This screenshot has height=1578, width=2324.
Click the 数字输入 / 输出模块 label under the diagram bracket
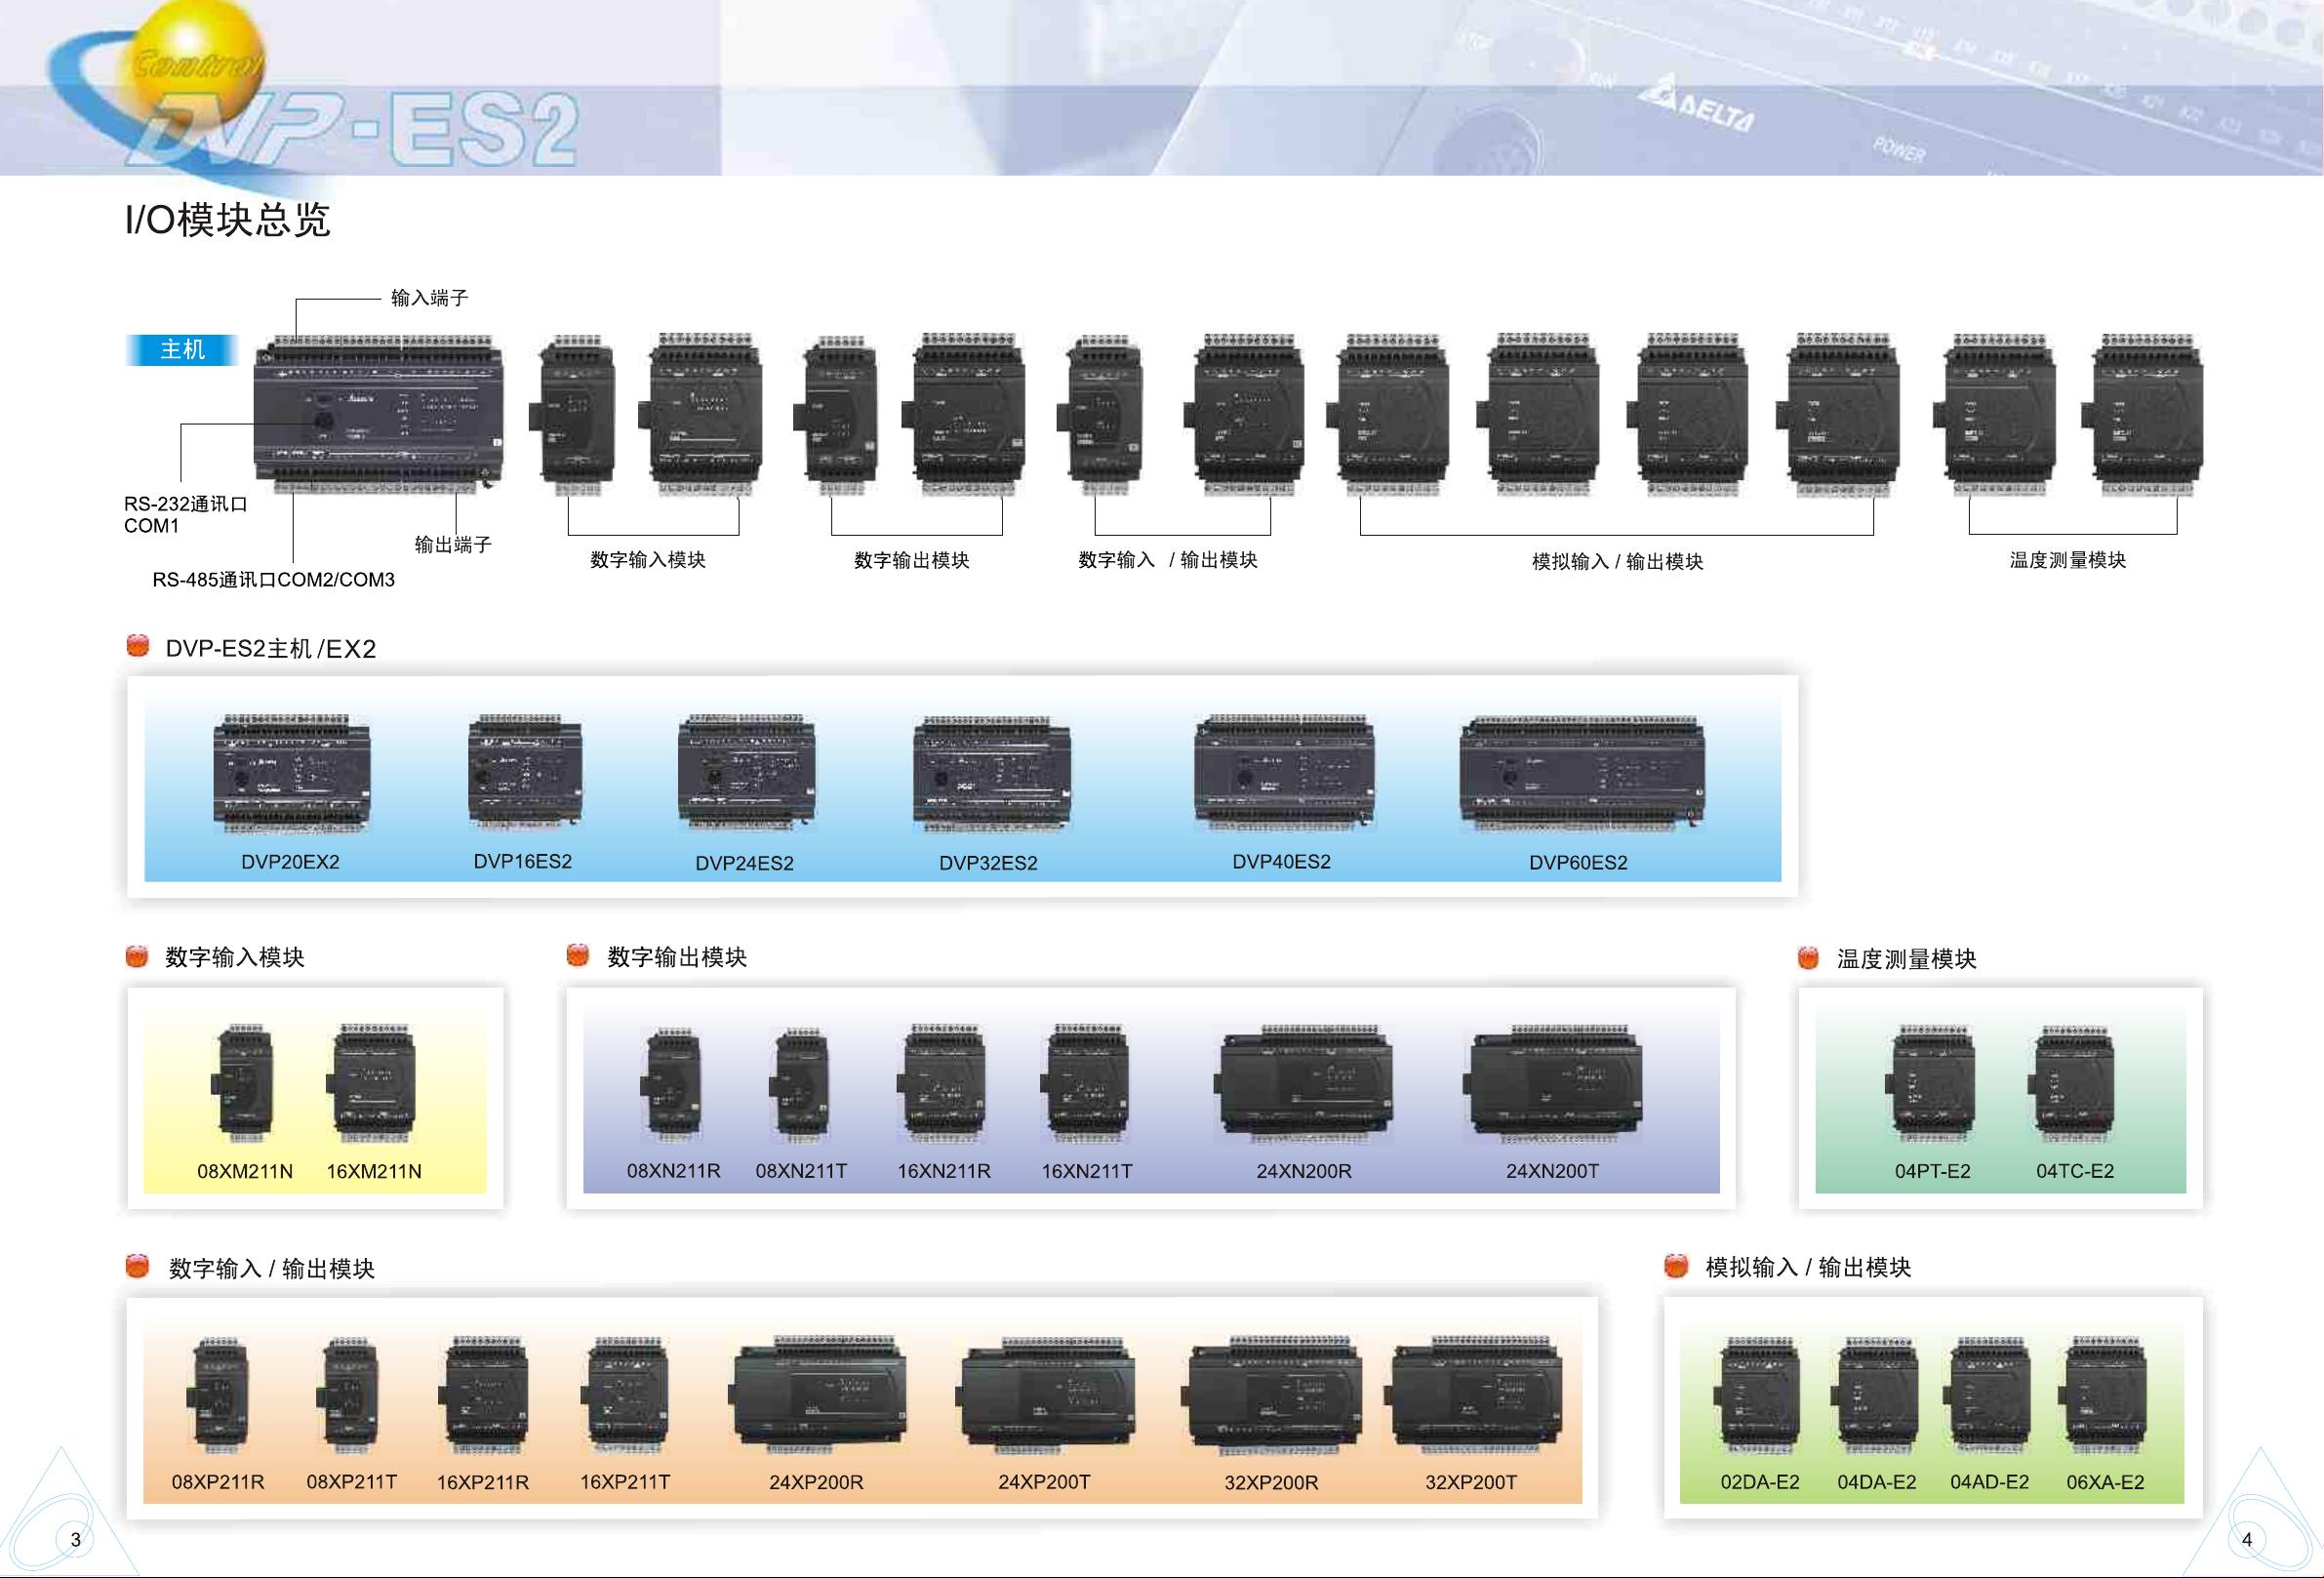coord(1168,560)
